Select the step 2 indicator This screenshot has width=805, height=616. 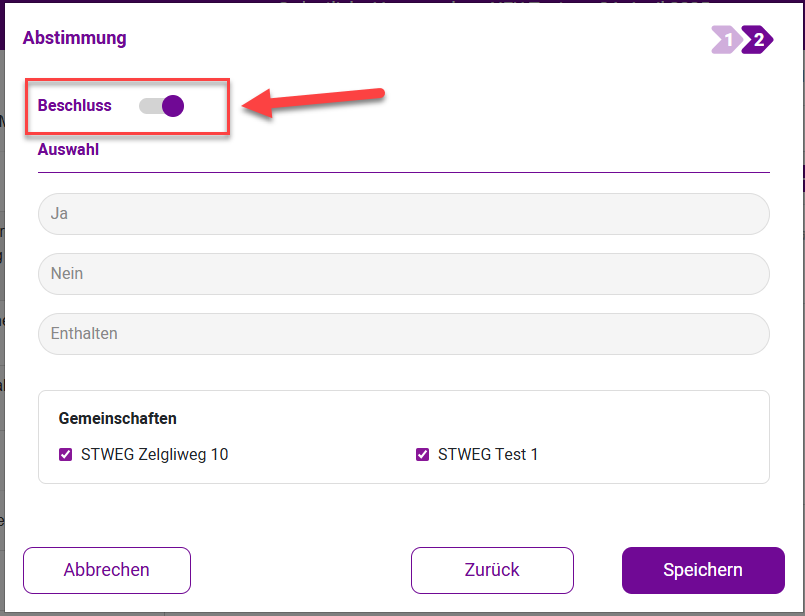pyautogui.click(x=758, y=40)
